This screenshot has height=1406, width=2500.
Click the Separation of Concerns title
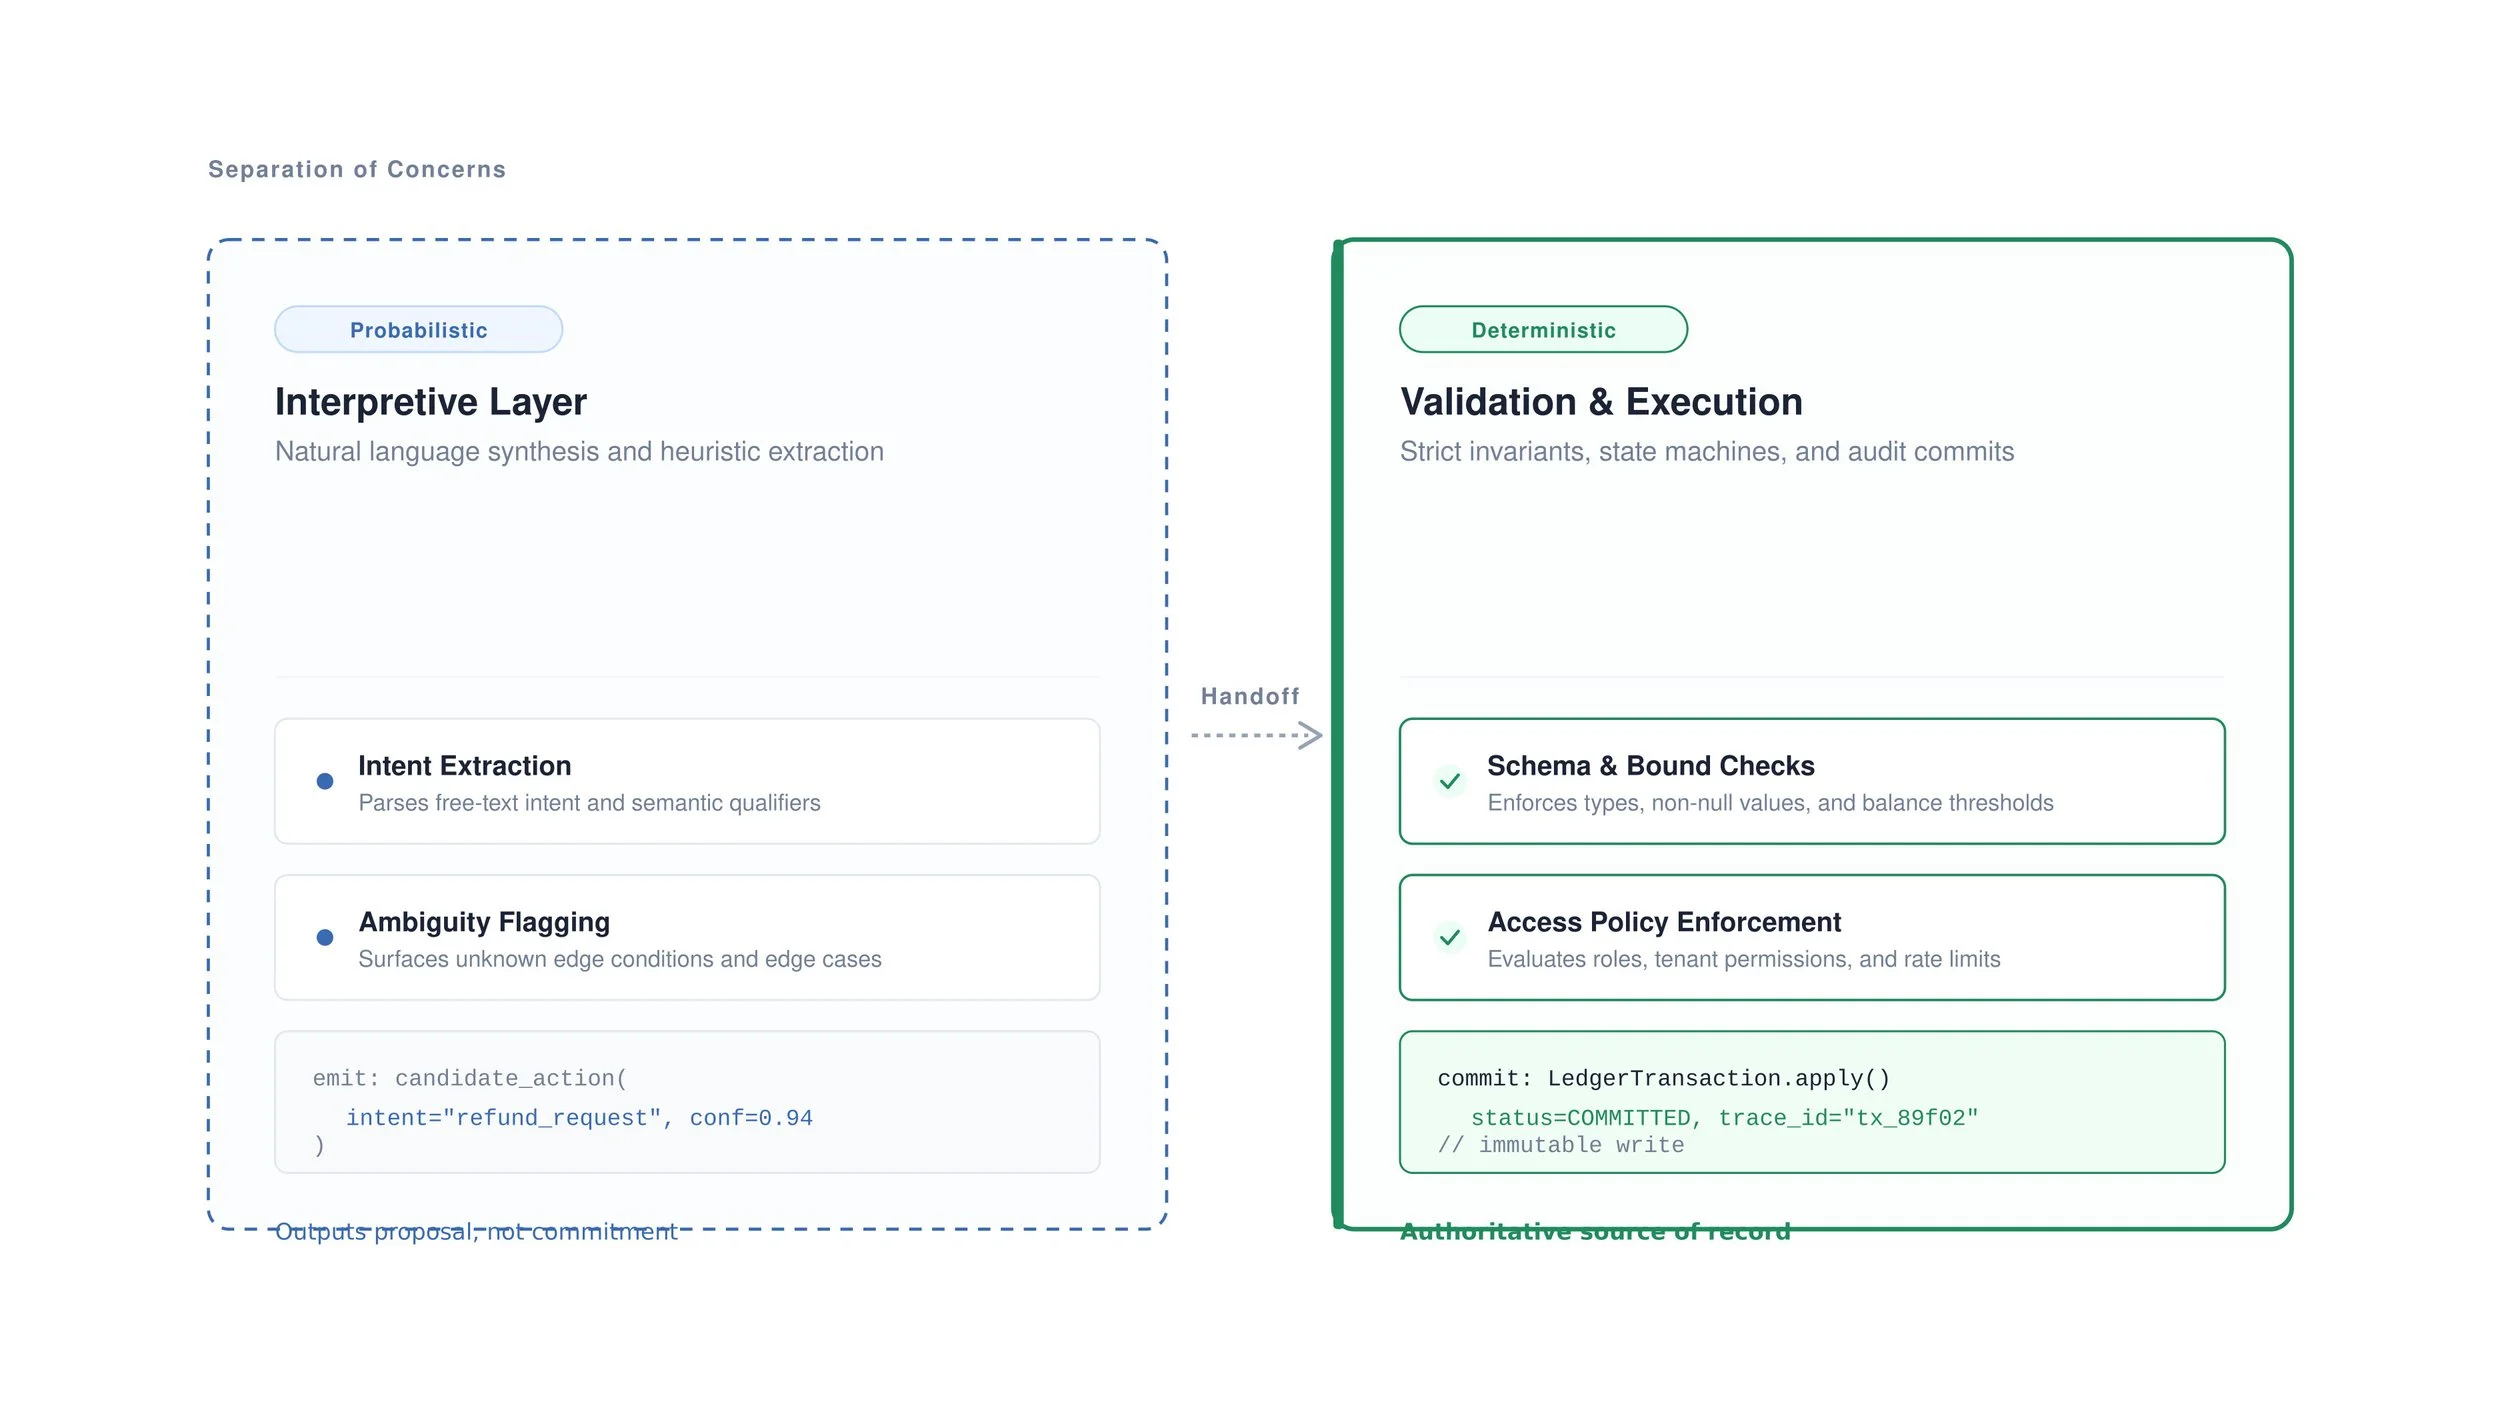point(357,169)
